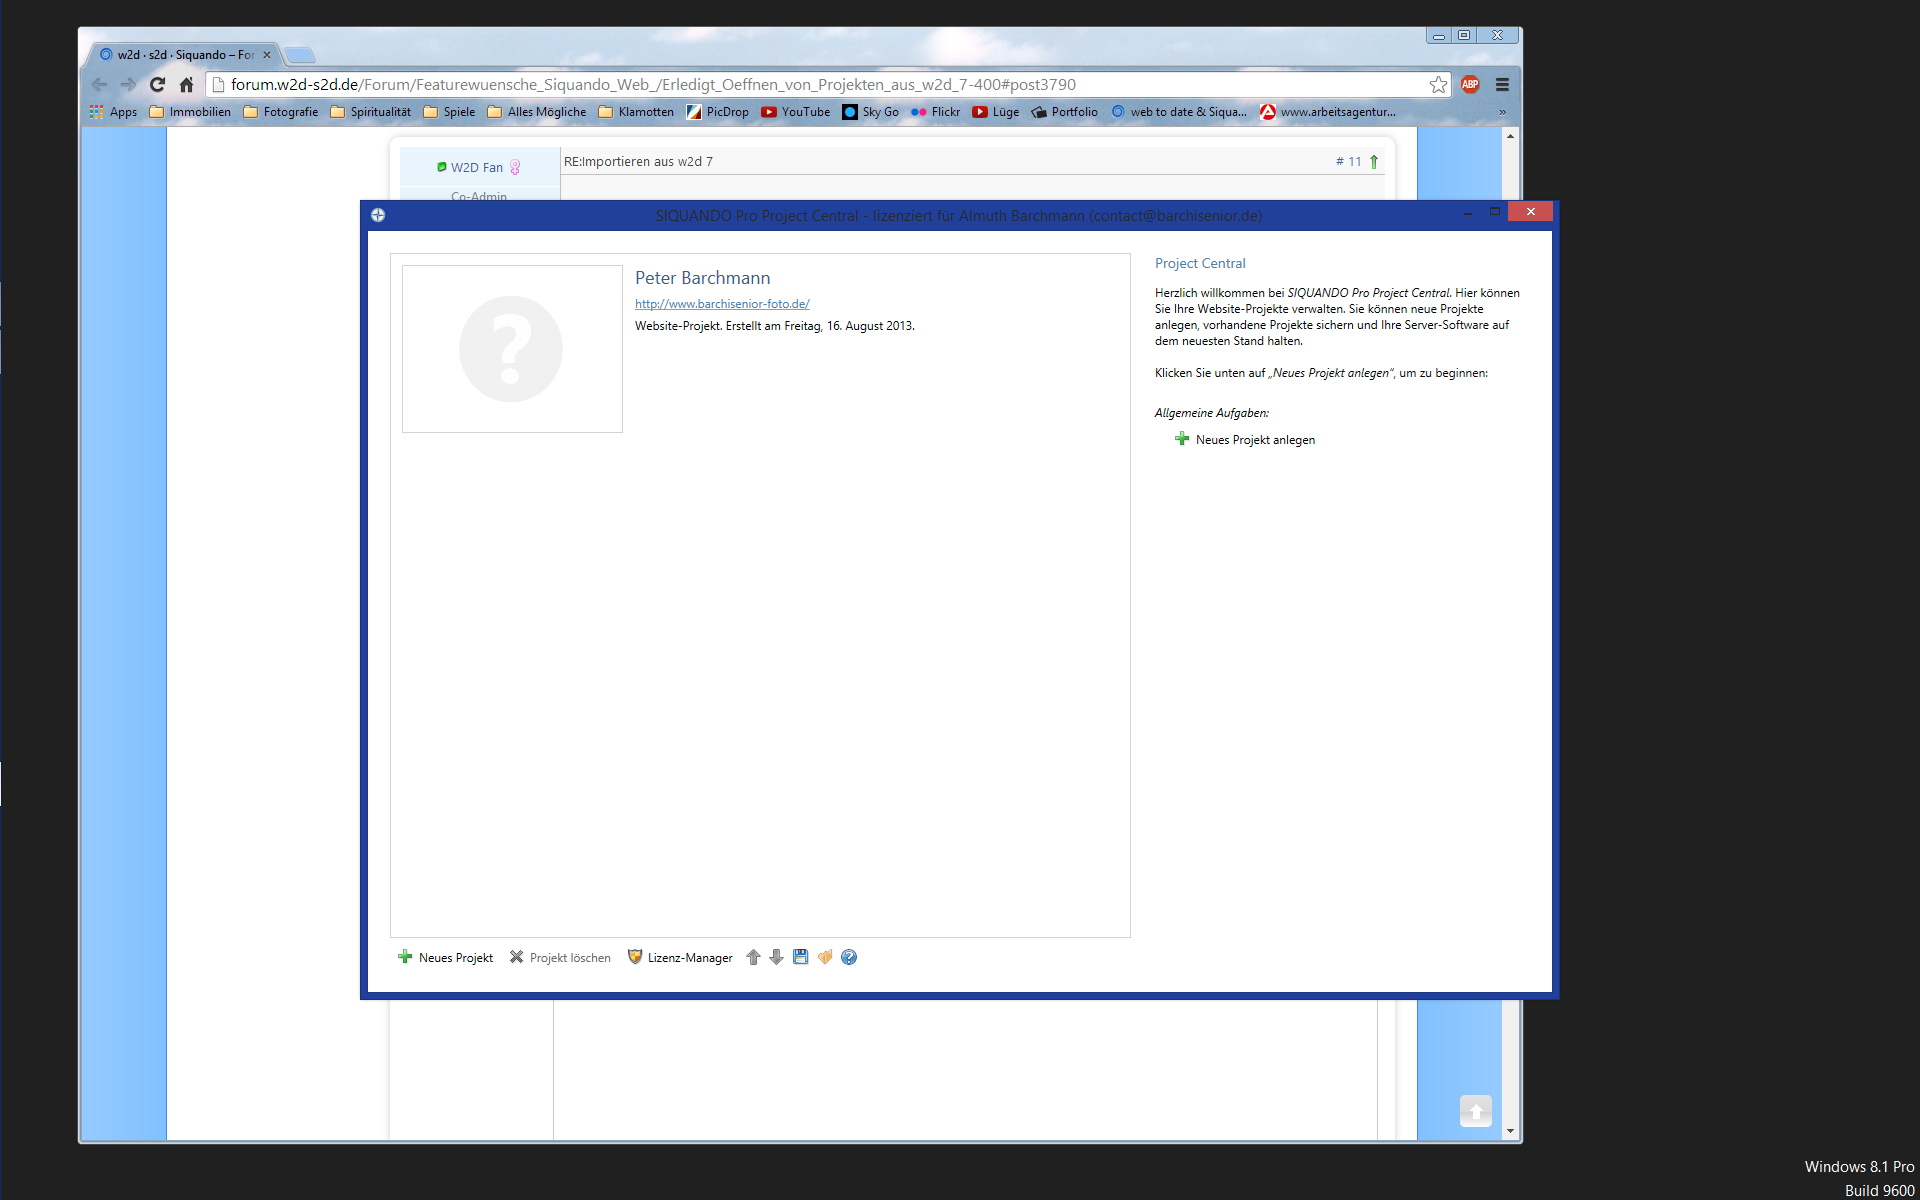The image size is (1920, 1200).
Task: Open the YouTube bookmark
Action: (x=796, y=112)
